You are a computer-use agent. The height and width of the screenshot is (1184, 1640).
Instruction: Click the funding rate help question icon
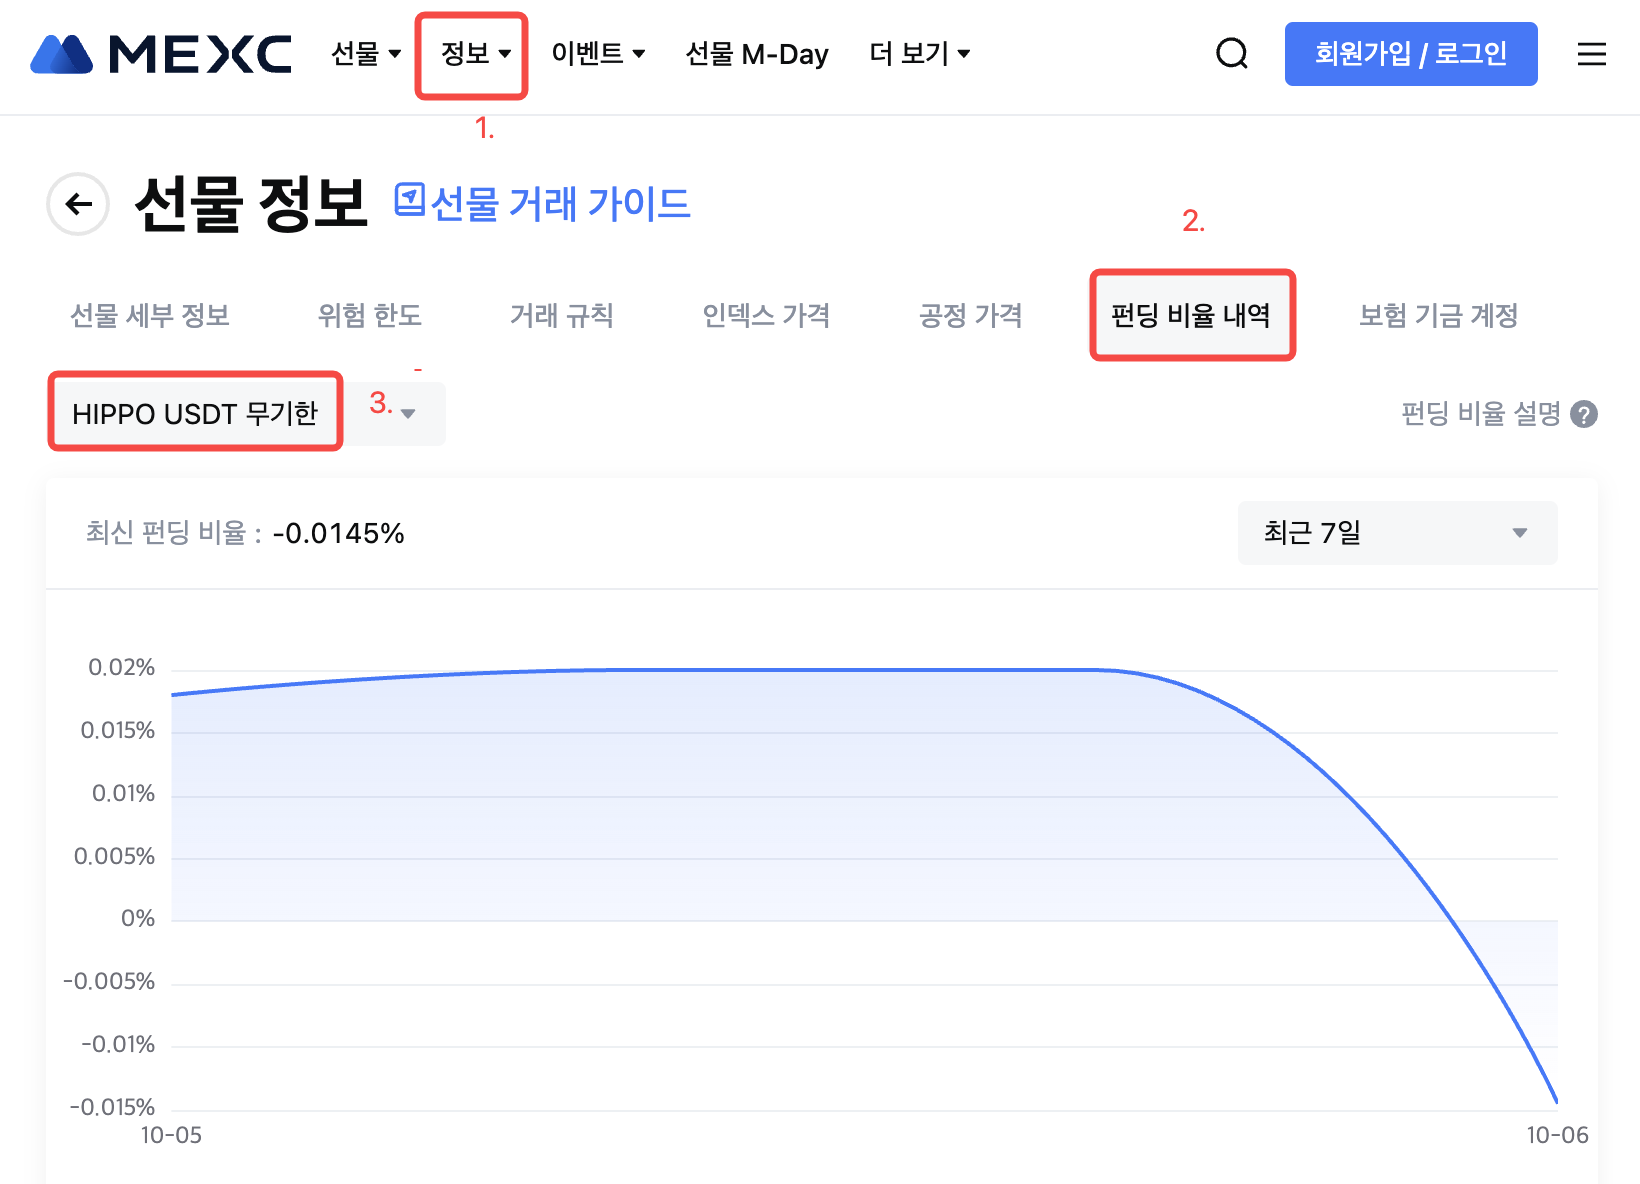(x=1584, y=414)
